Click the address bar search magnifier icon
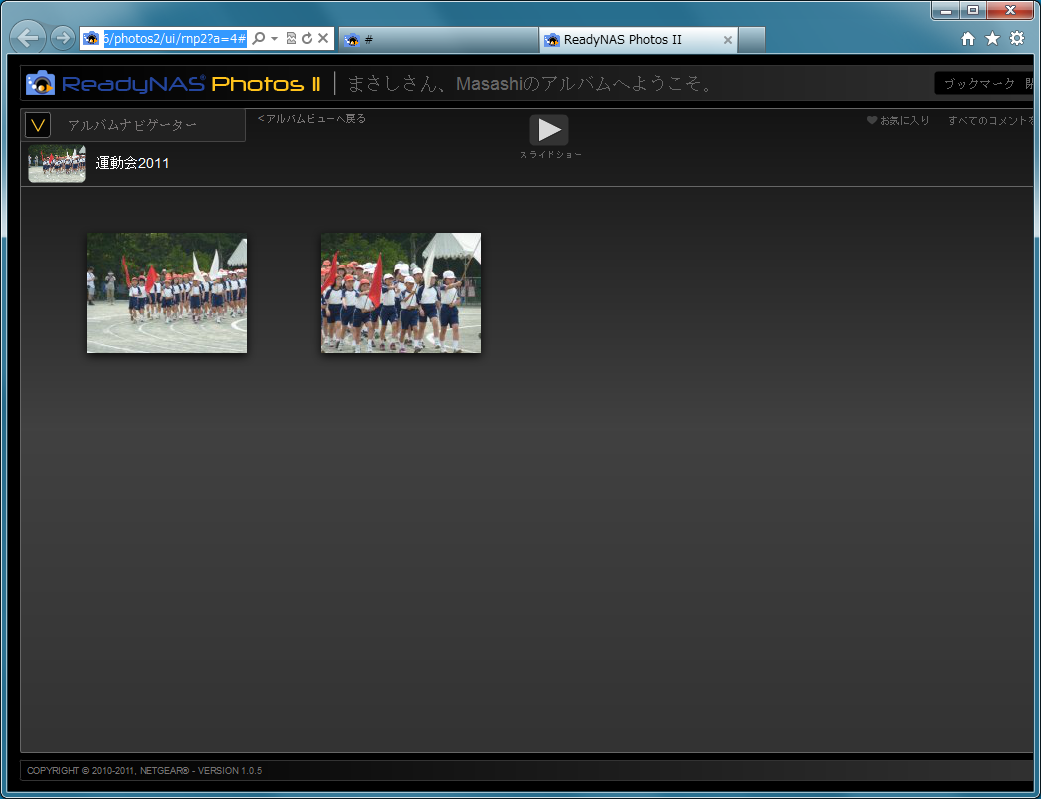This screenshot has height=799, width=1041. point(259,39)
